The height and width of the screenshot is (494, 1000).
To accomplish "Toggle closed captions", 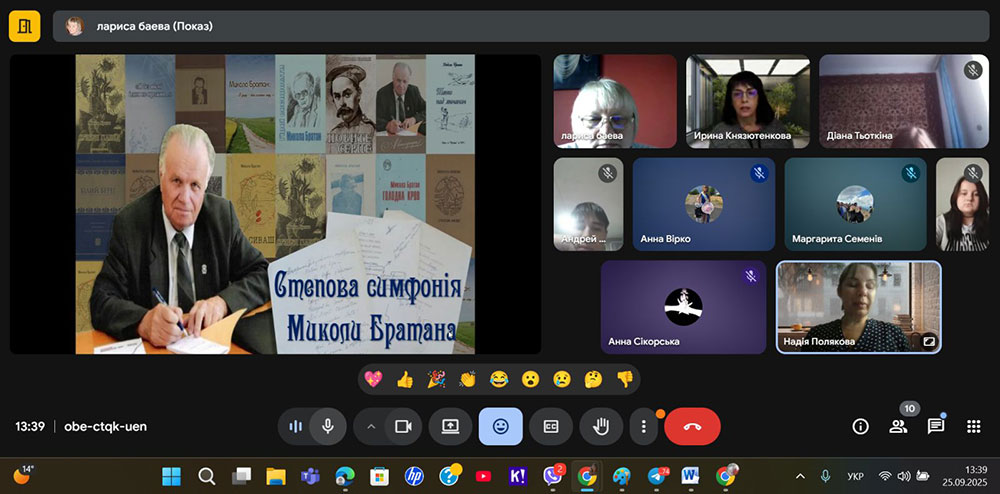I will (x=550, y=426).
